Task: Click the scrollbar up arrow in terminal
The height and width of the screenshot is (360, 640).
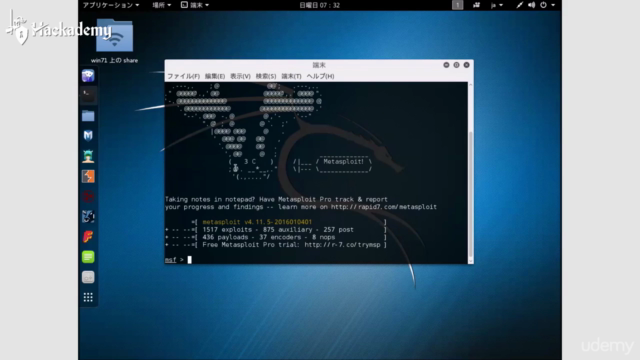Action: pyautogui.click(x=471, y=84)
